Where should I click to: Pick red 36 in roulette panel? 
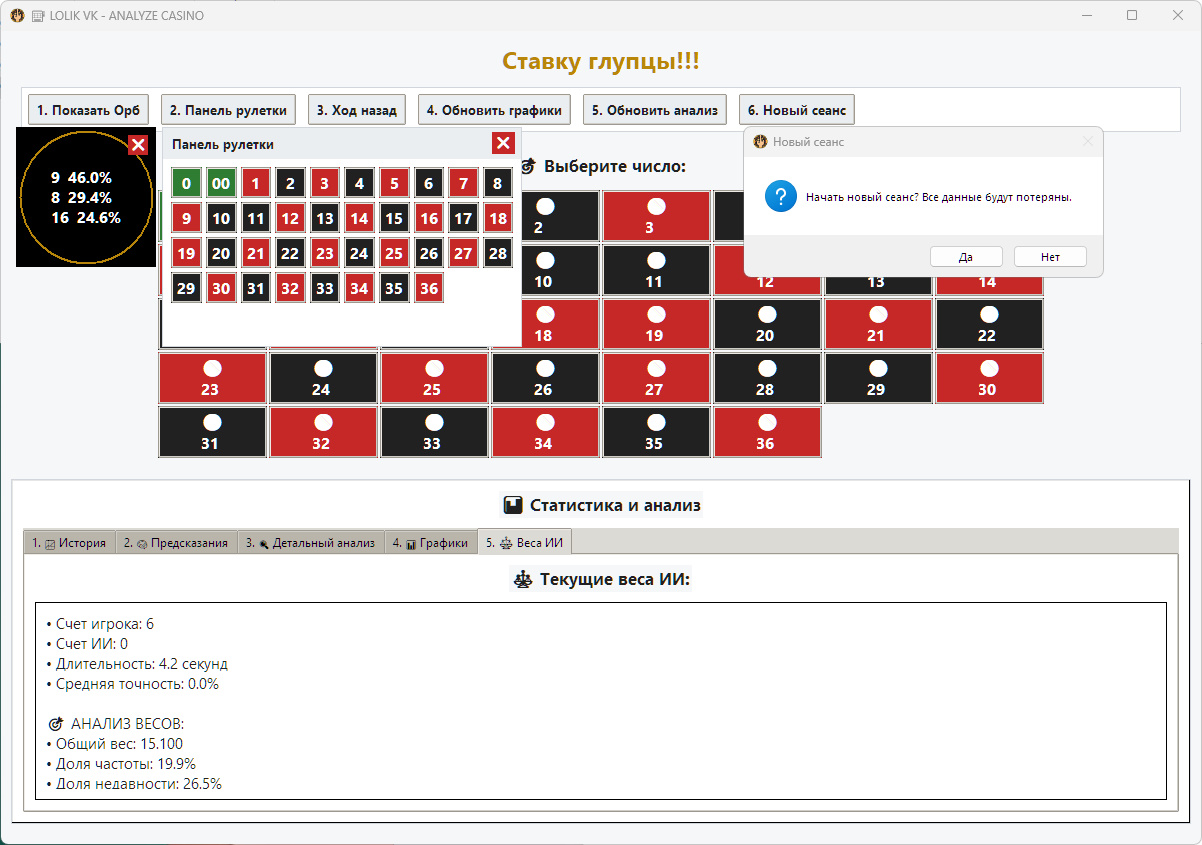[428, 288]
